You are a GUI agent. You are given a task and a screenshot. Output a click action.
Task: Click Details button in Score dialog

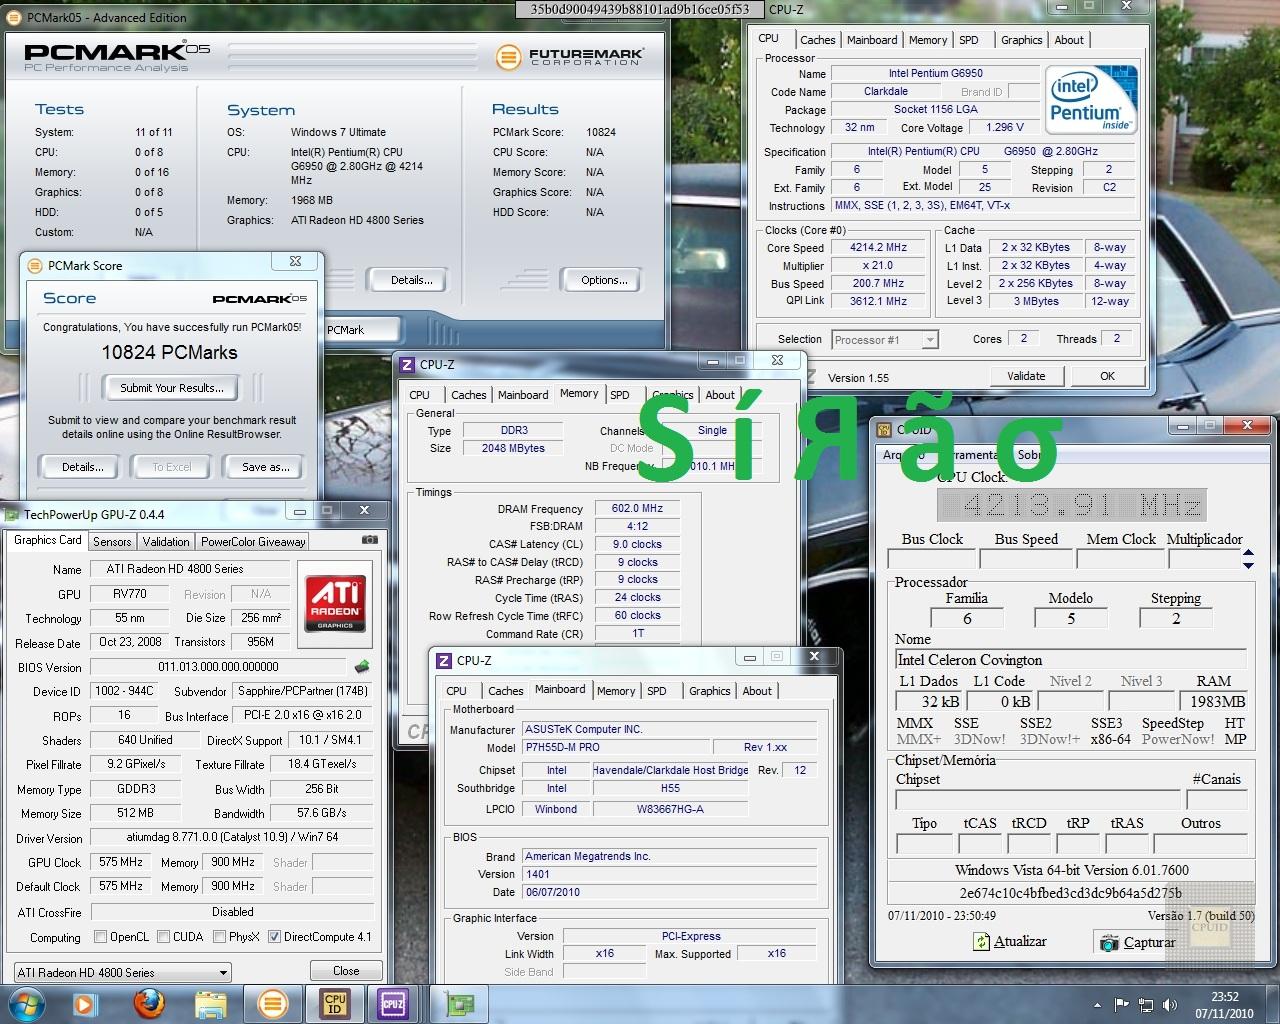tap(82, 467)
